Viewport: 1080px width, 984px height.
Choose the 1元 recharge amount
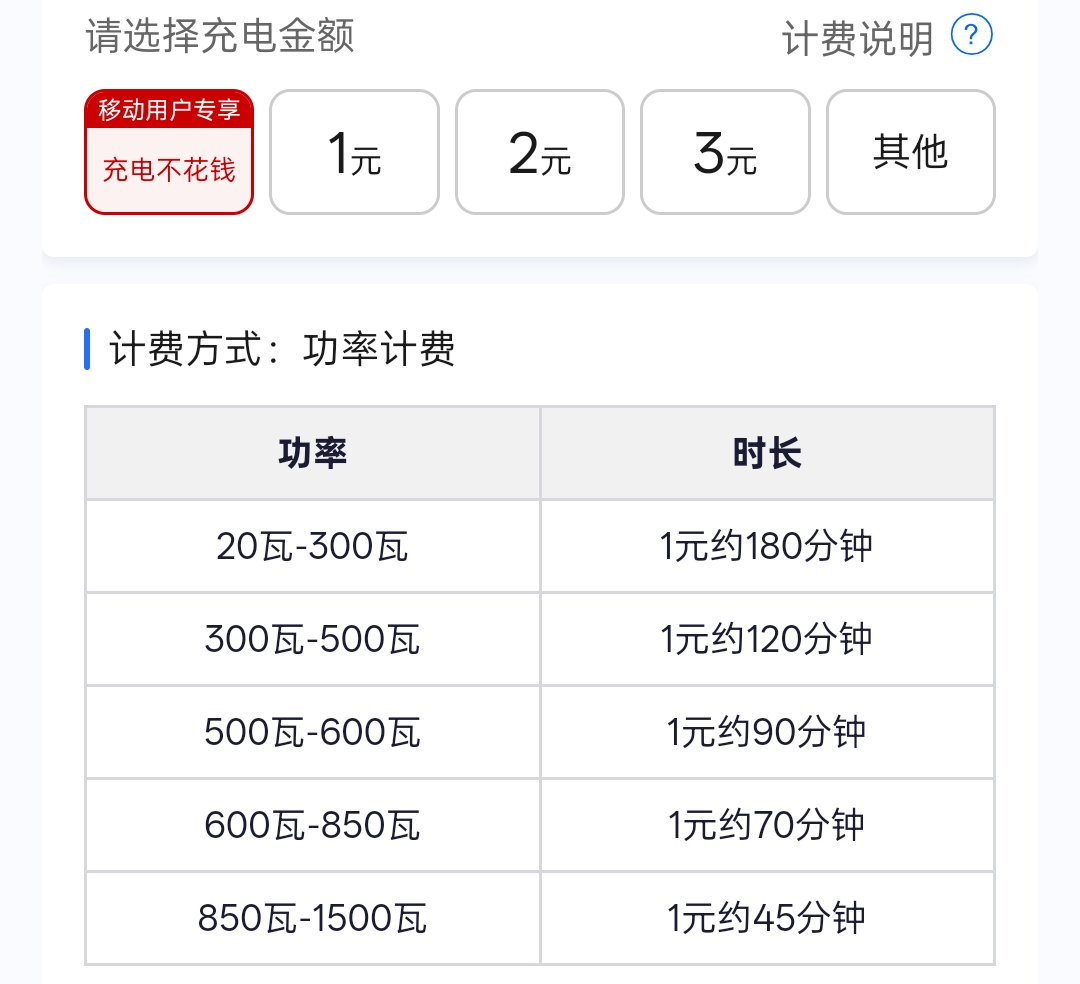pyautogui.click(x=354, y=151)
